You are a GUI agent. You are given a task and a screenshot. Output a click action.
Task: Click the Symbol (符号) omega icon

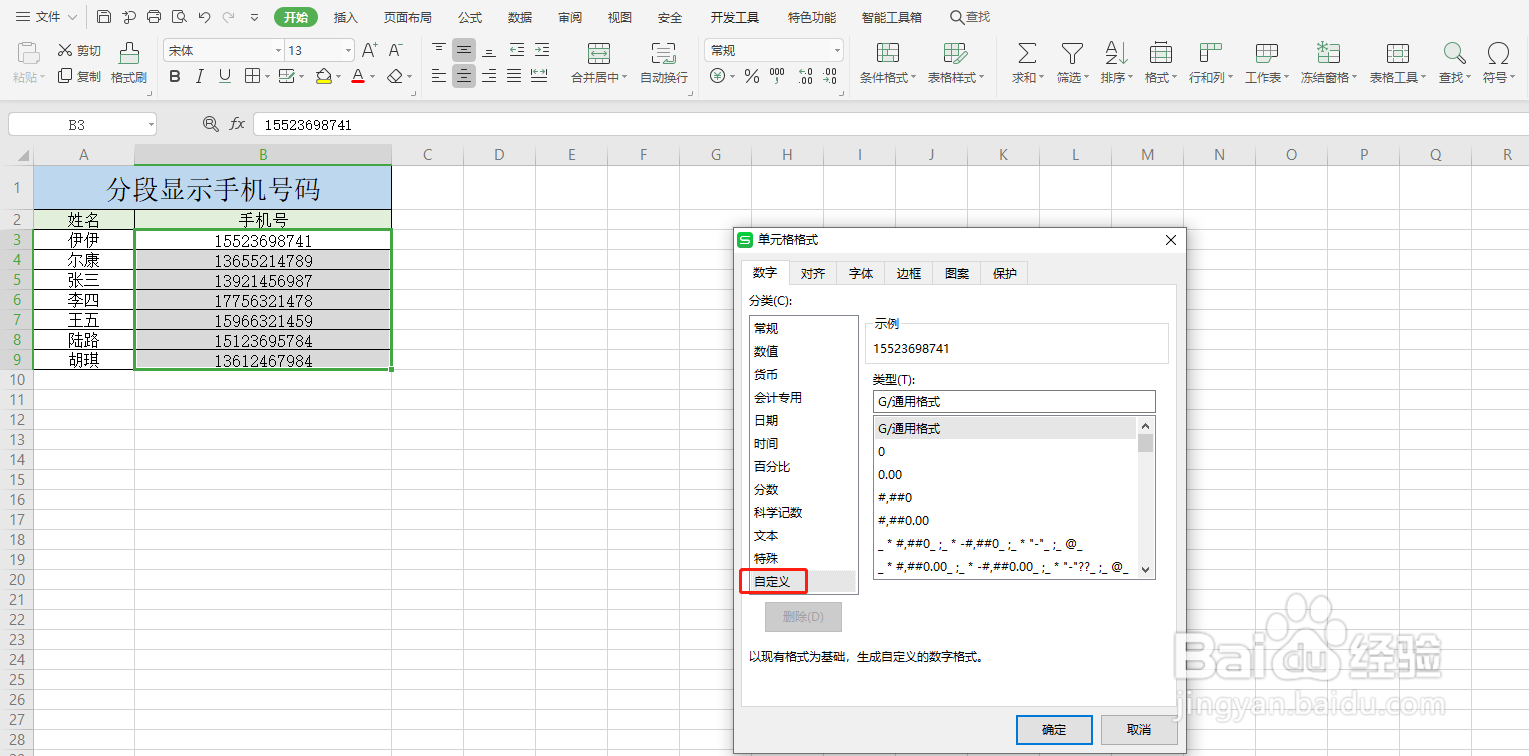click(x=1498, y=53)
